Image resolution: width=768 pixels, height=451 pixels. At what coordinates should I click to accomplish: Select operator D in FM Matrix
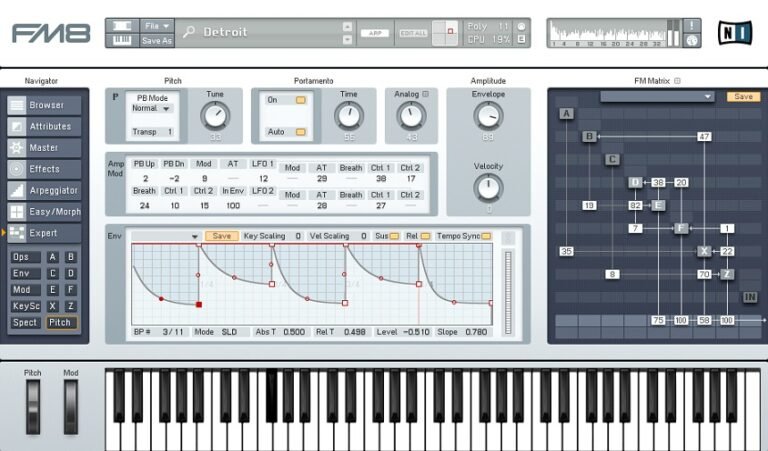click(x=635, y=183)
